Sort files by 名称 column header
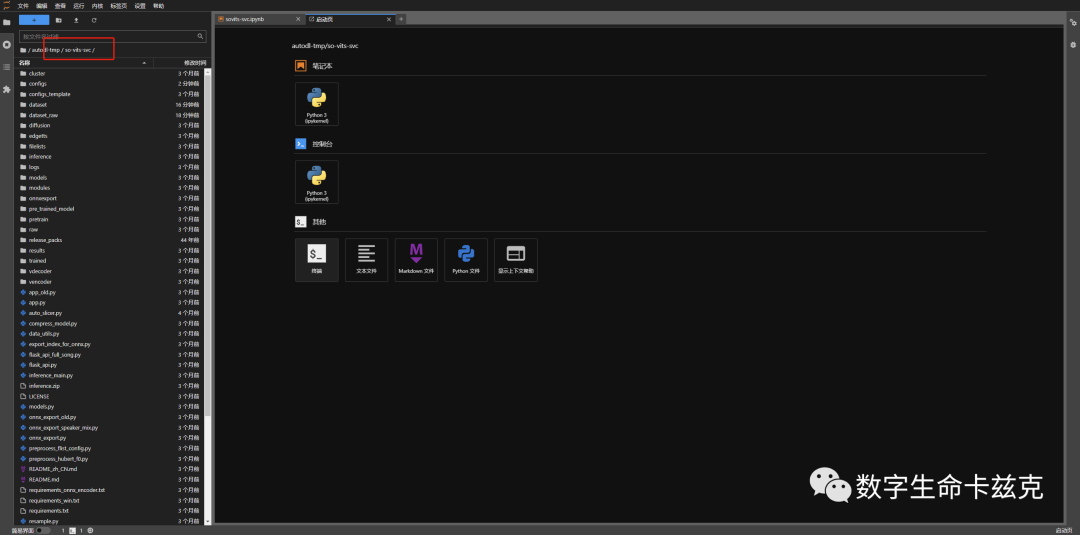The width and height of the screenshot is (1080, 535). 83,63
